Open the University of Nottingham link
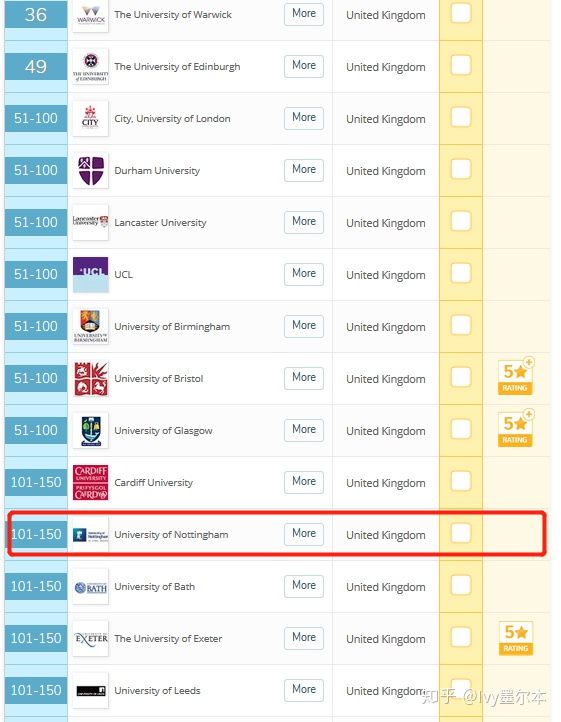The width and height of the screenshot is (561, 722). coord(171,535)
